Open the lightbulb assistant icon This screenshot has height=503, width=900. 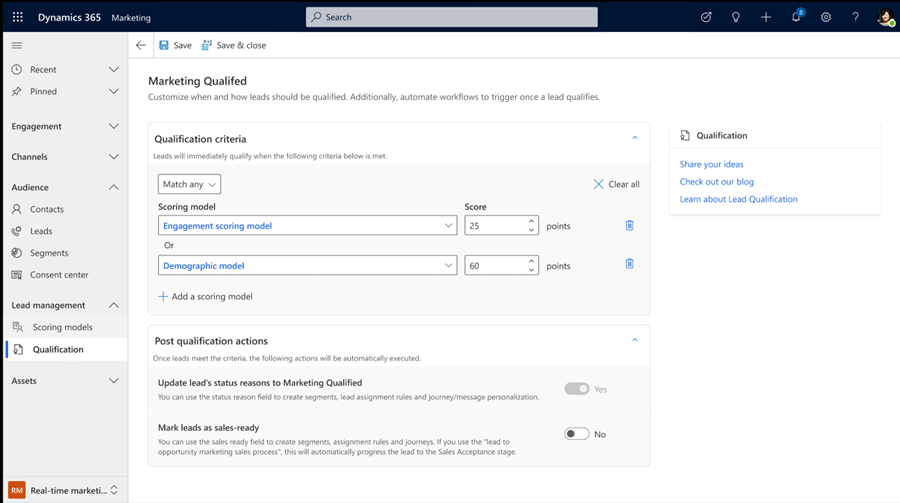pos(736,17)
